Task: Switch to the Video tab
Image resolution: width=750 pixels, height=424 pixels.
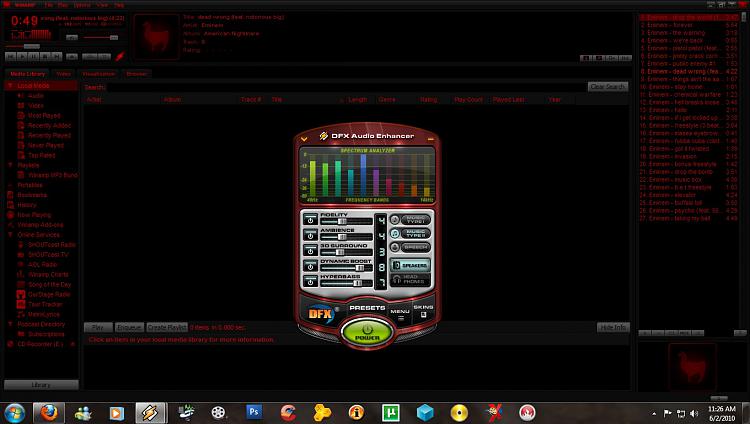Action: [64, 74]
